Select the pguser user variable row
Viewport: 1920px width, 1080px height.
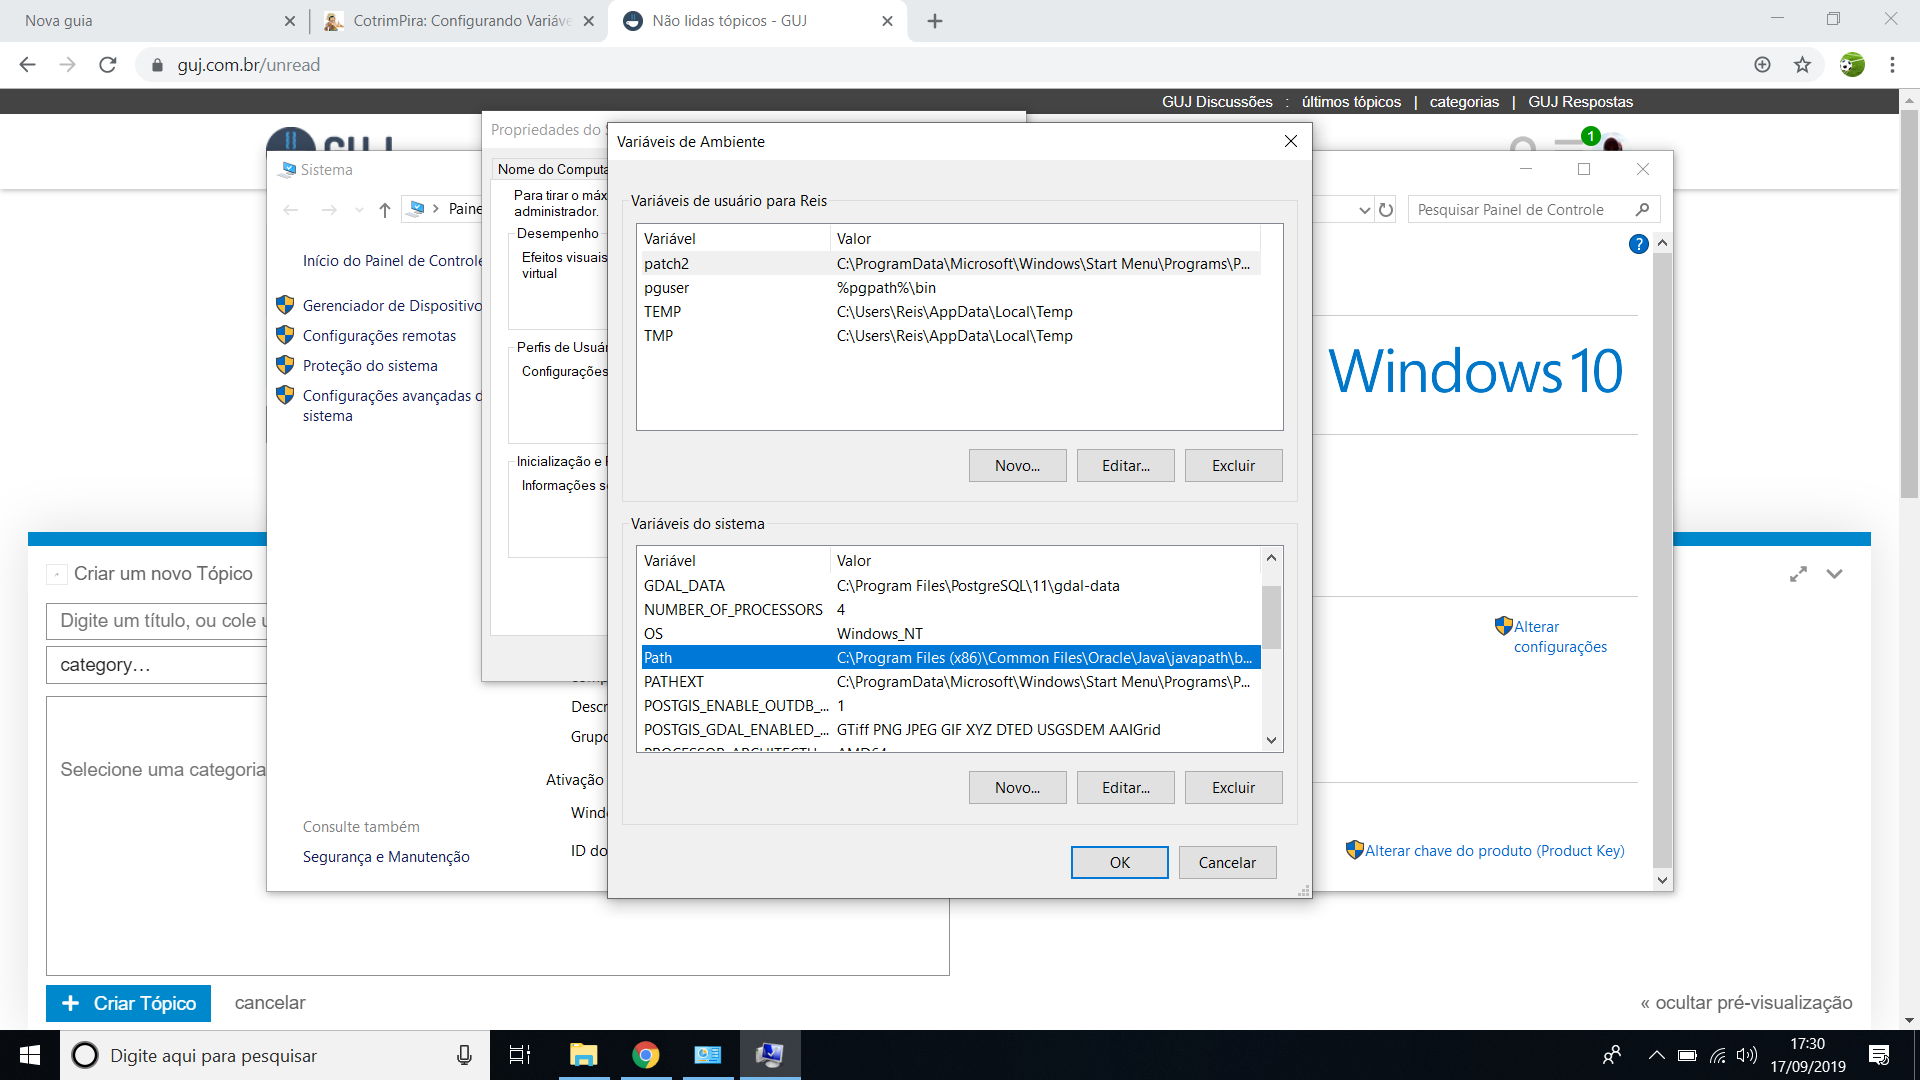point(950,288)
